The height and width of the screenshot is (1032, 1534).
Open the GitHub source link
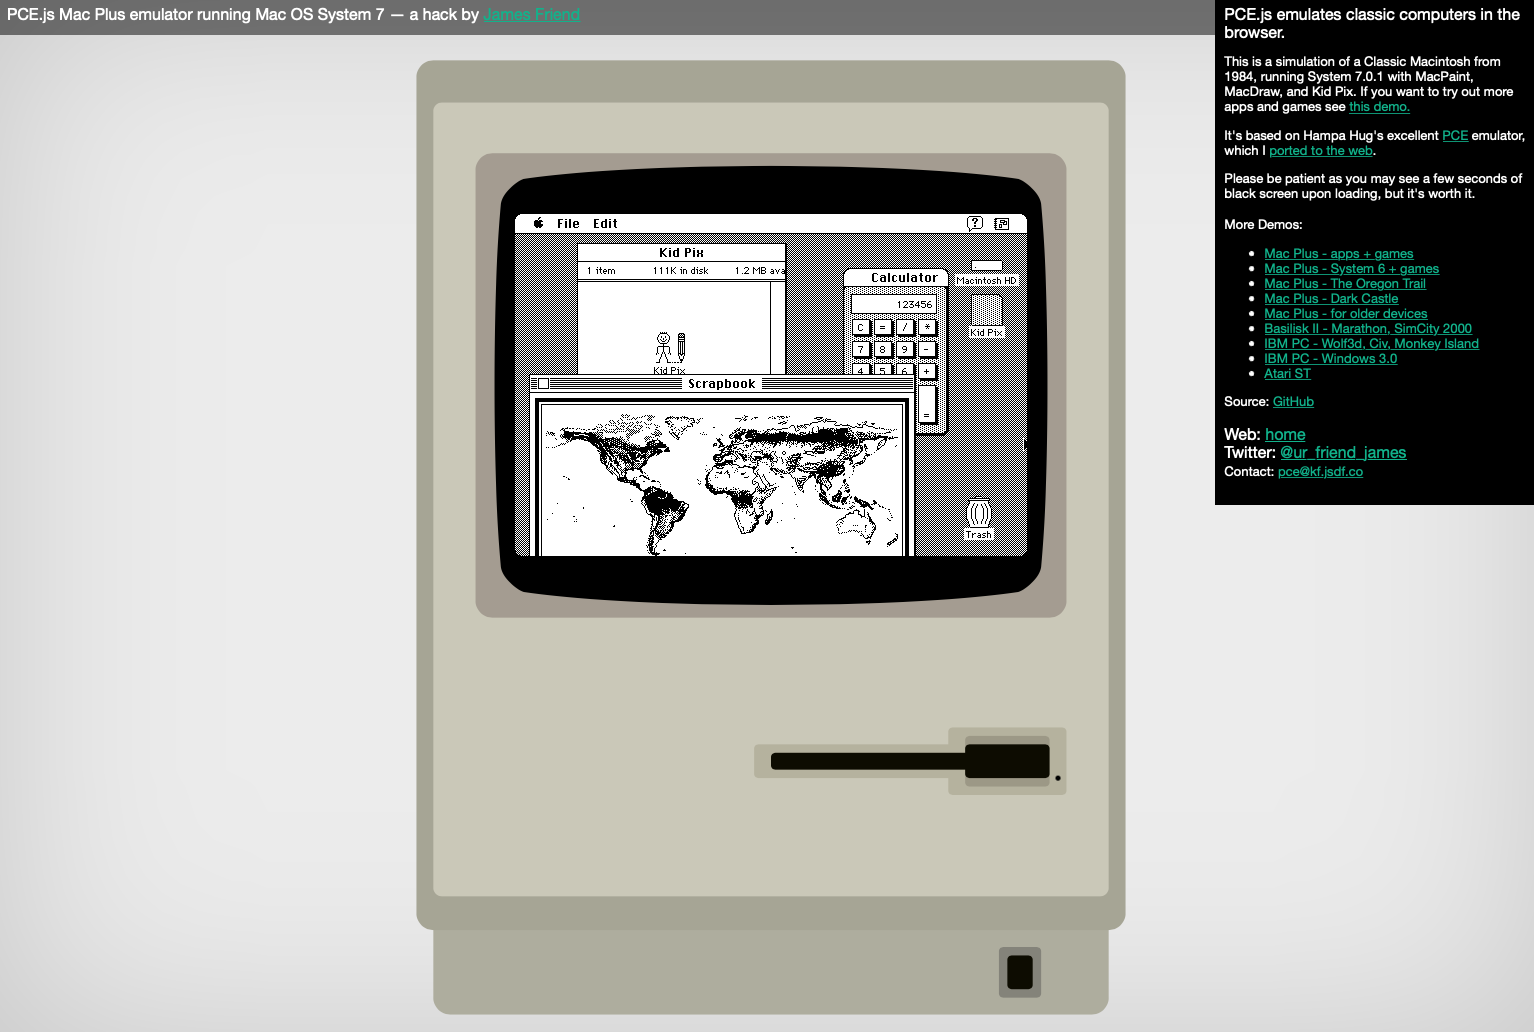tap(1292, 401)
